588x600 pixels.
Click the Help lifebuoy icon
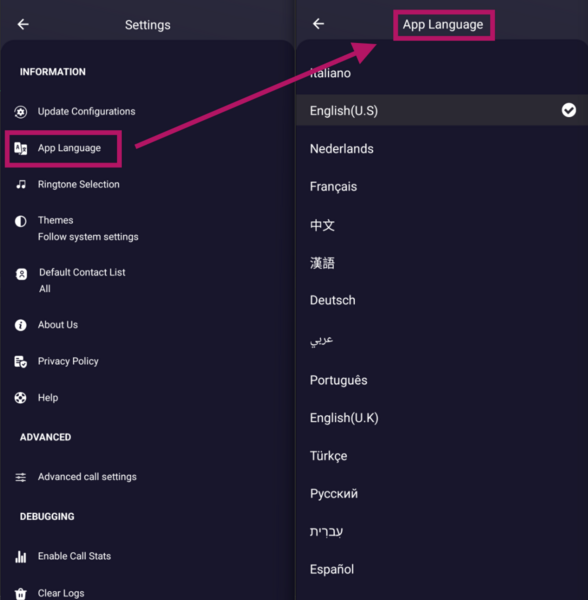[21, 398]
